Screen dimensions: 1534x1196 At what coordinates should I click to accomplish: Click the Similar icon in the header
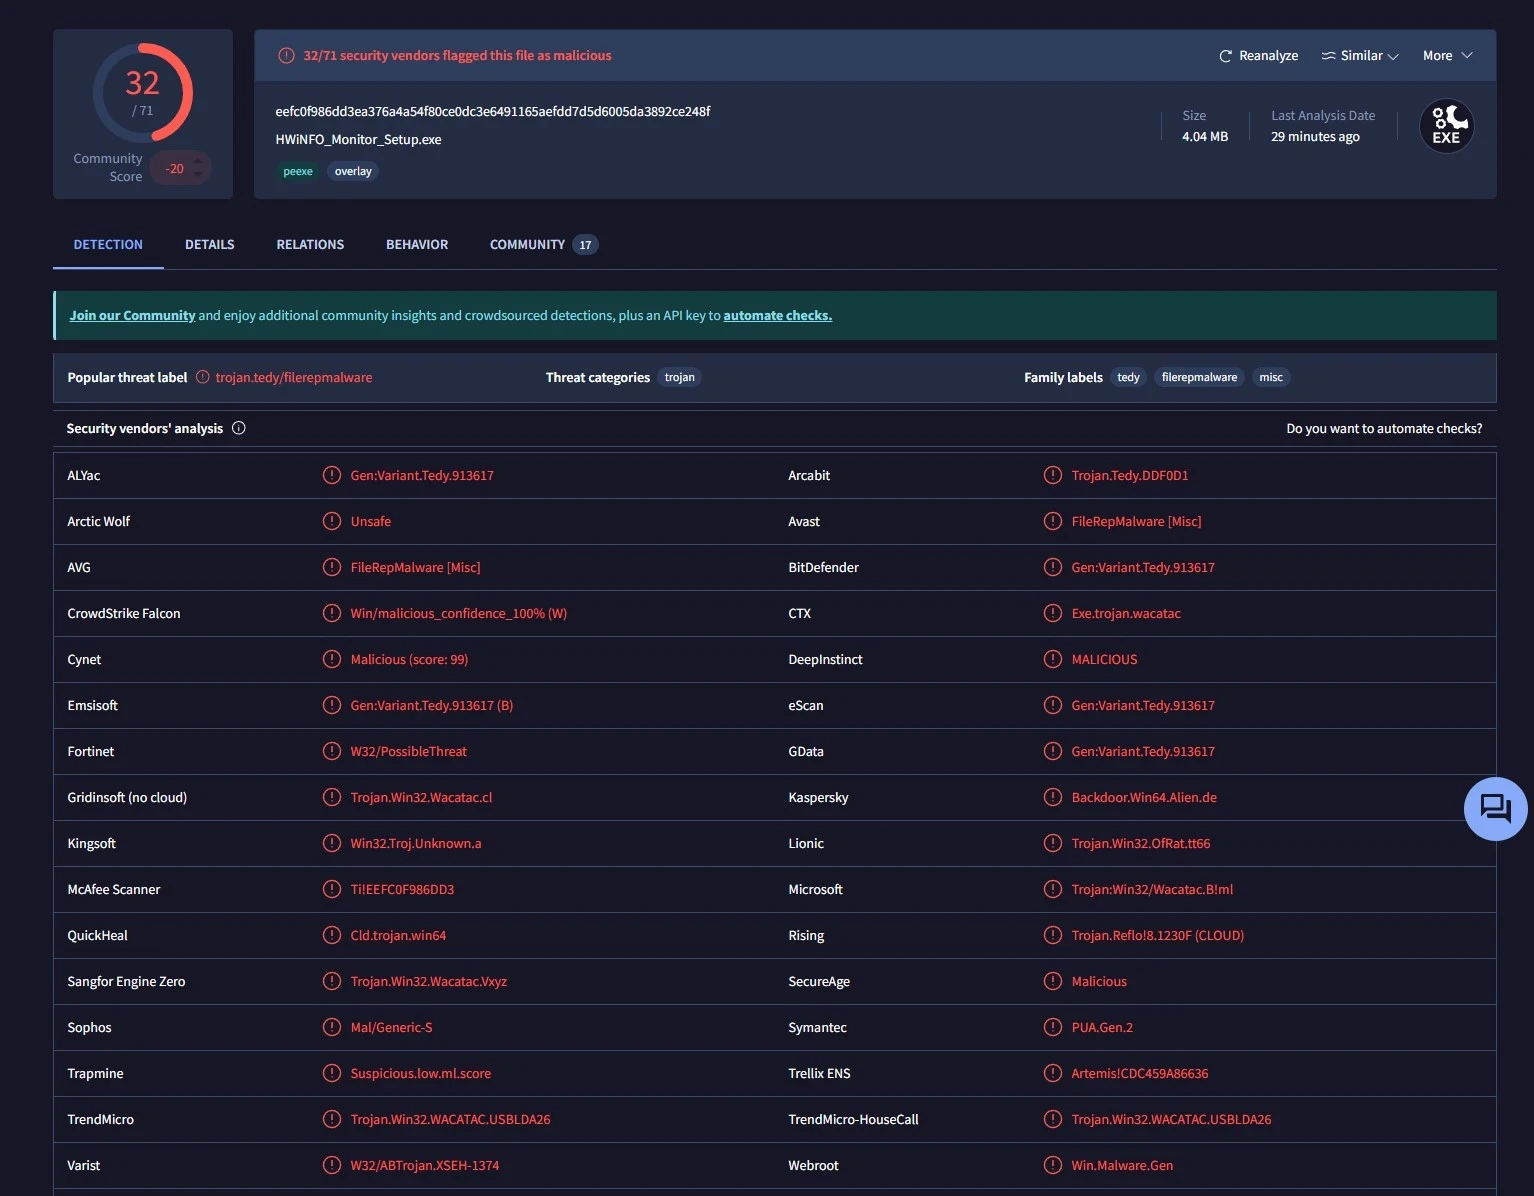(1328, 56)
